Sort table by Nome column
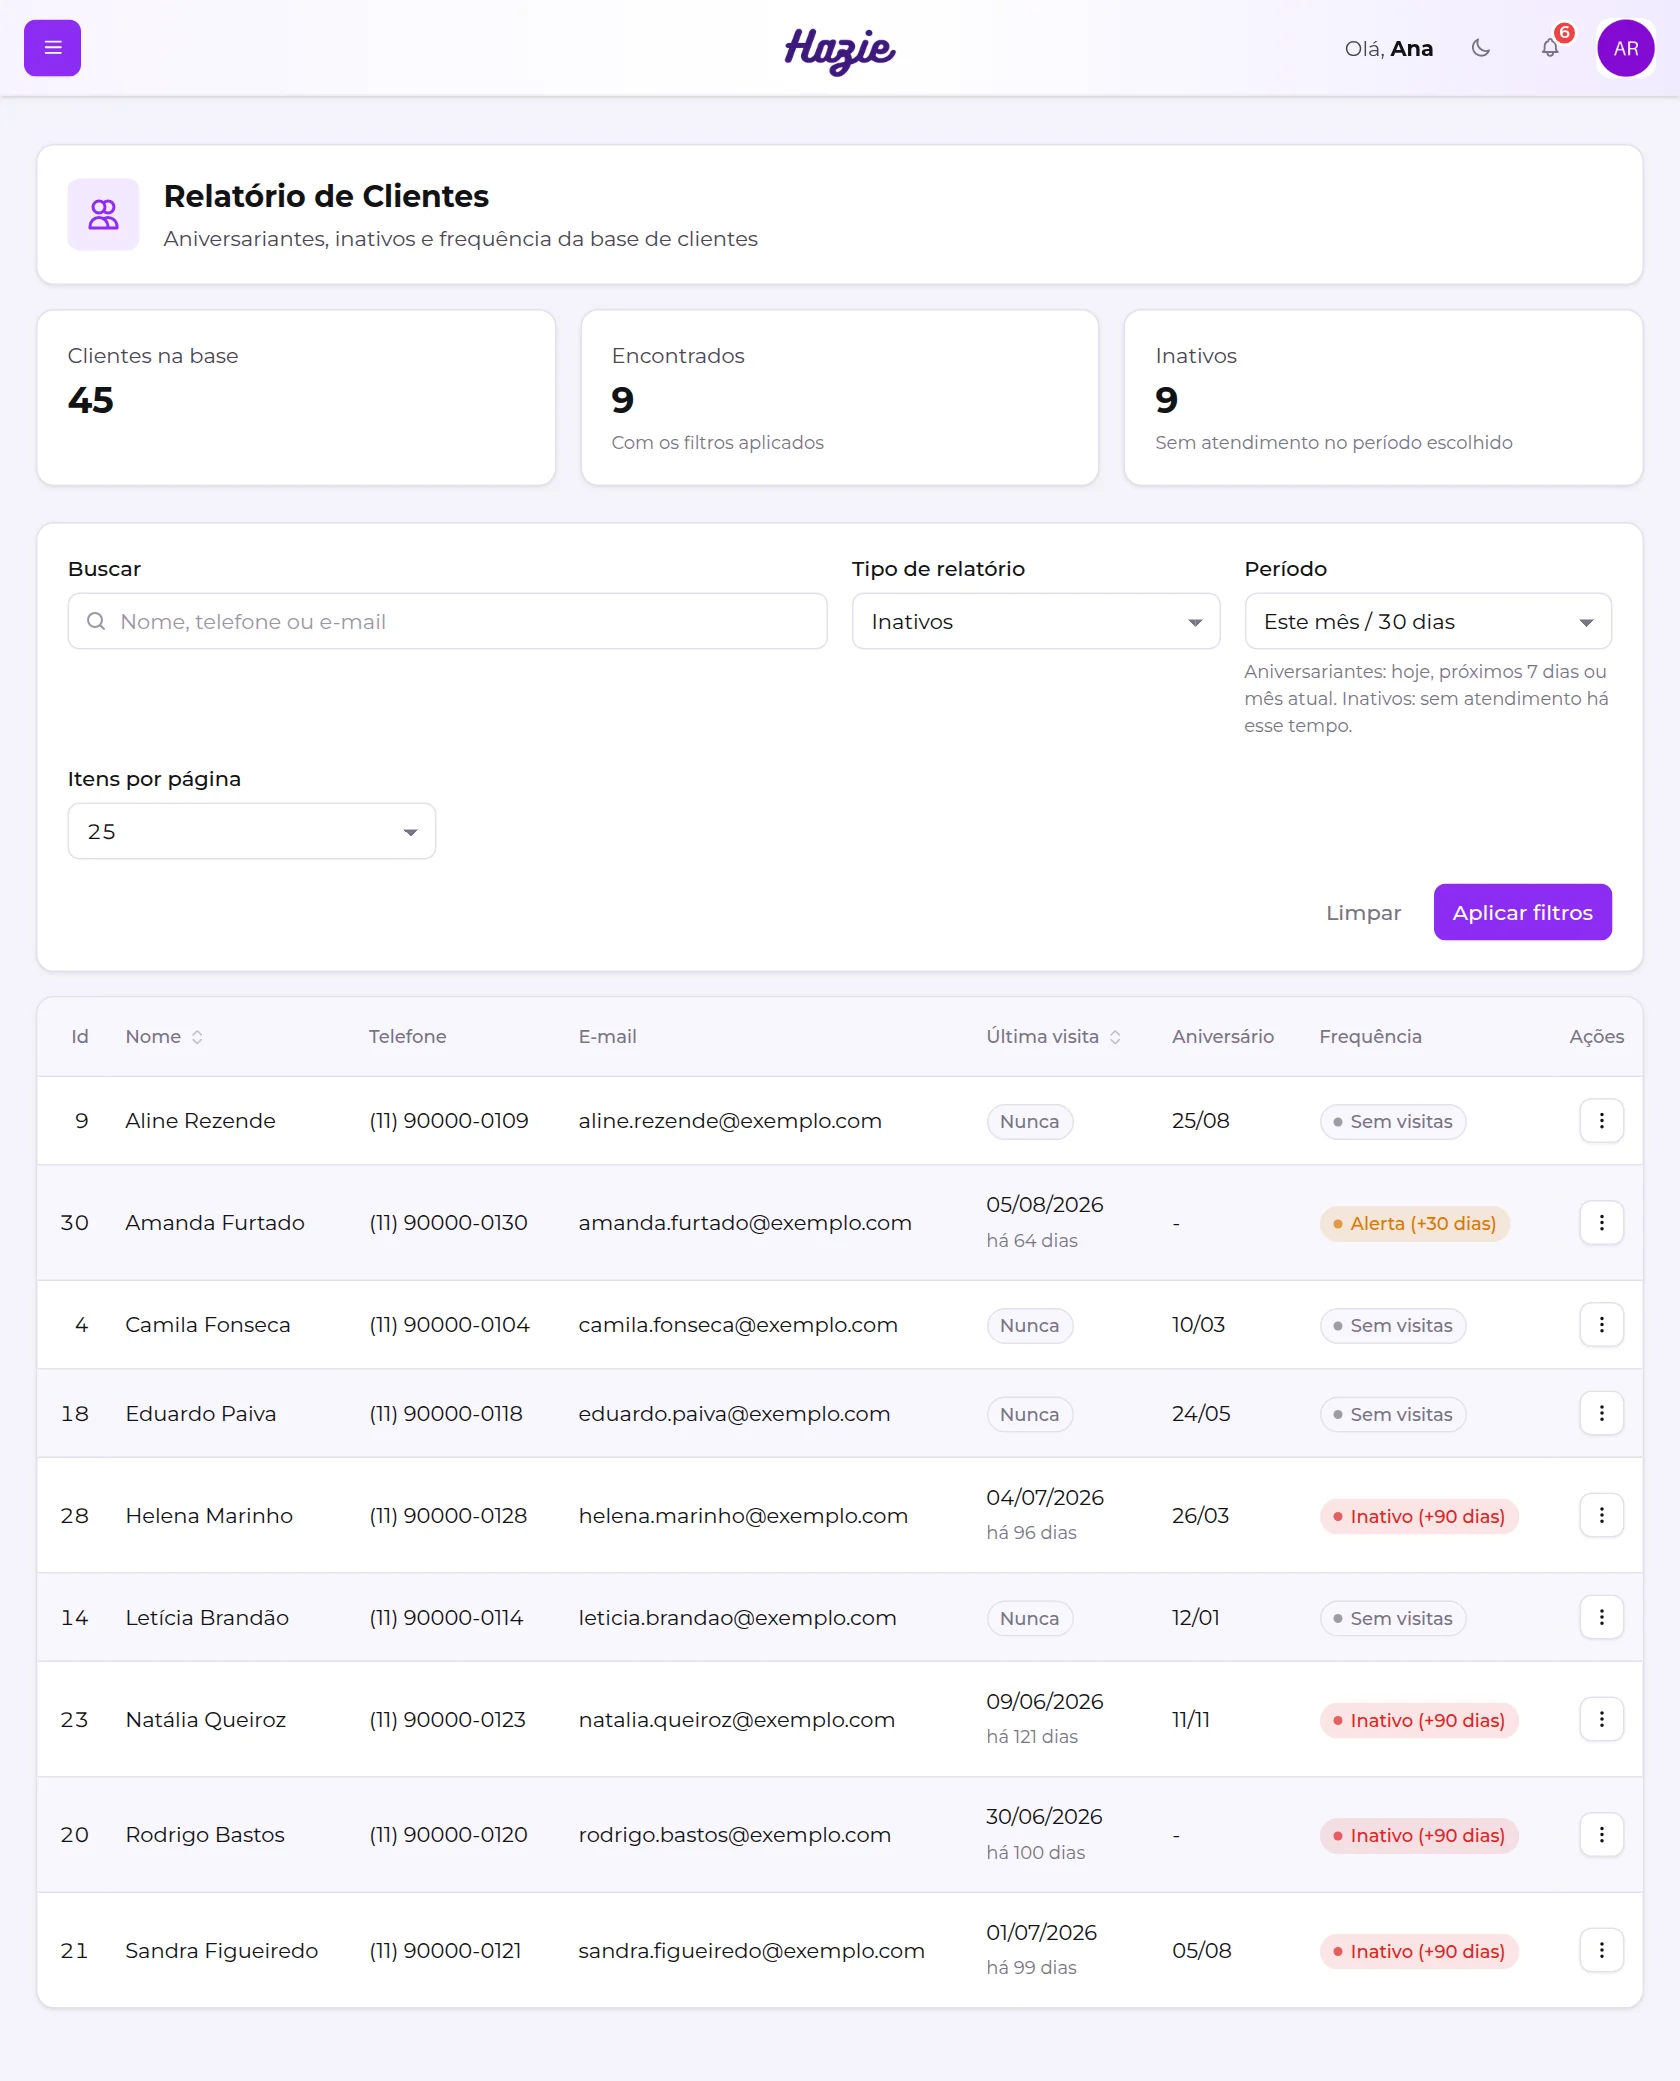 pos(164,1037)
